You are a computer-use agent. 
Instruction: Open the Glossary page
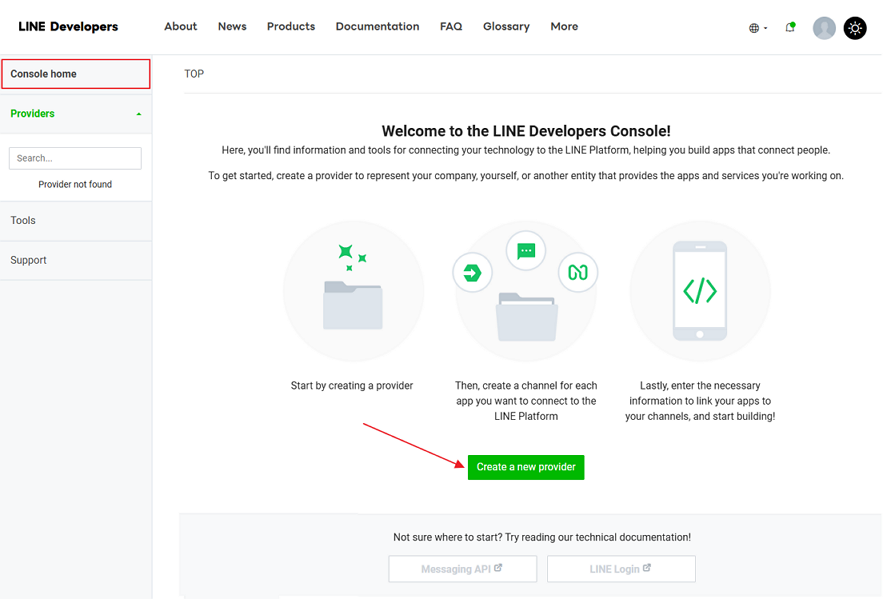click(506, 27)
